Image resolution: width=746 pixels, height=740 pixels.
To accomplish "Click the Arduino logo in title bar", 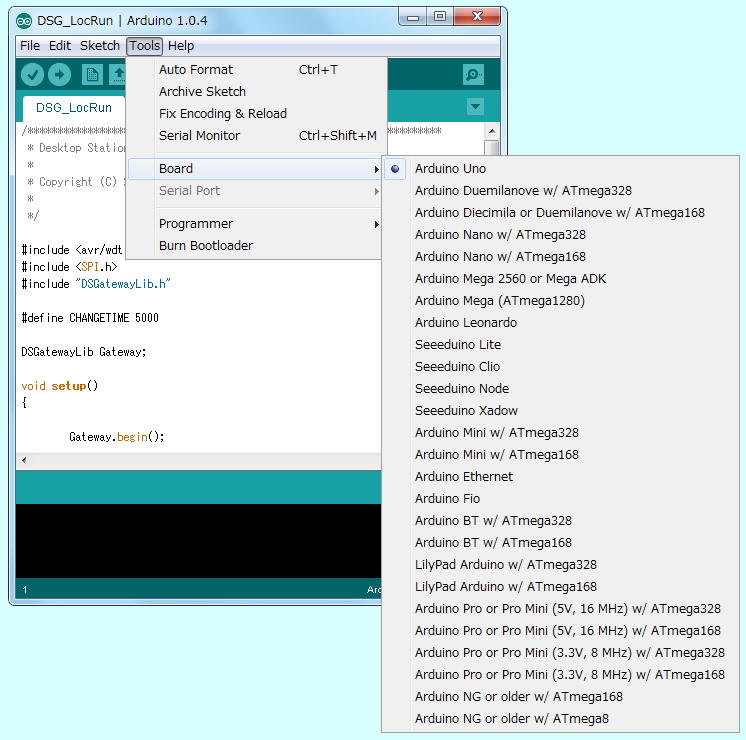I will pyautogui.click(x=24, y=21).
